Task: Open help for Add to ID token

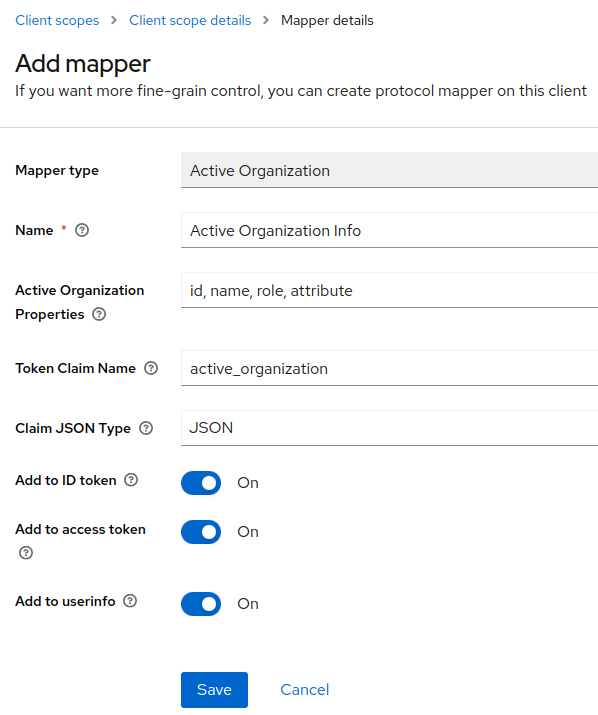Action: pyautogui.click(x=131, y=480)
